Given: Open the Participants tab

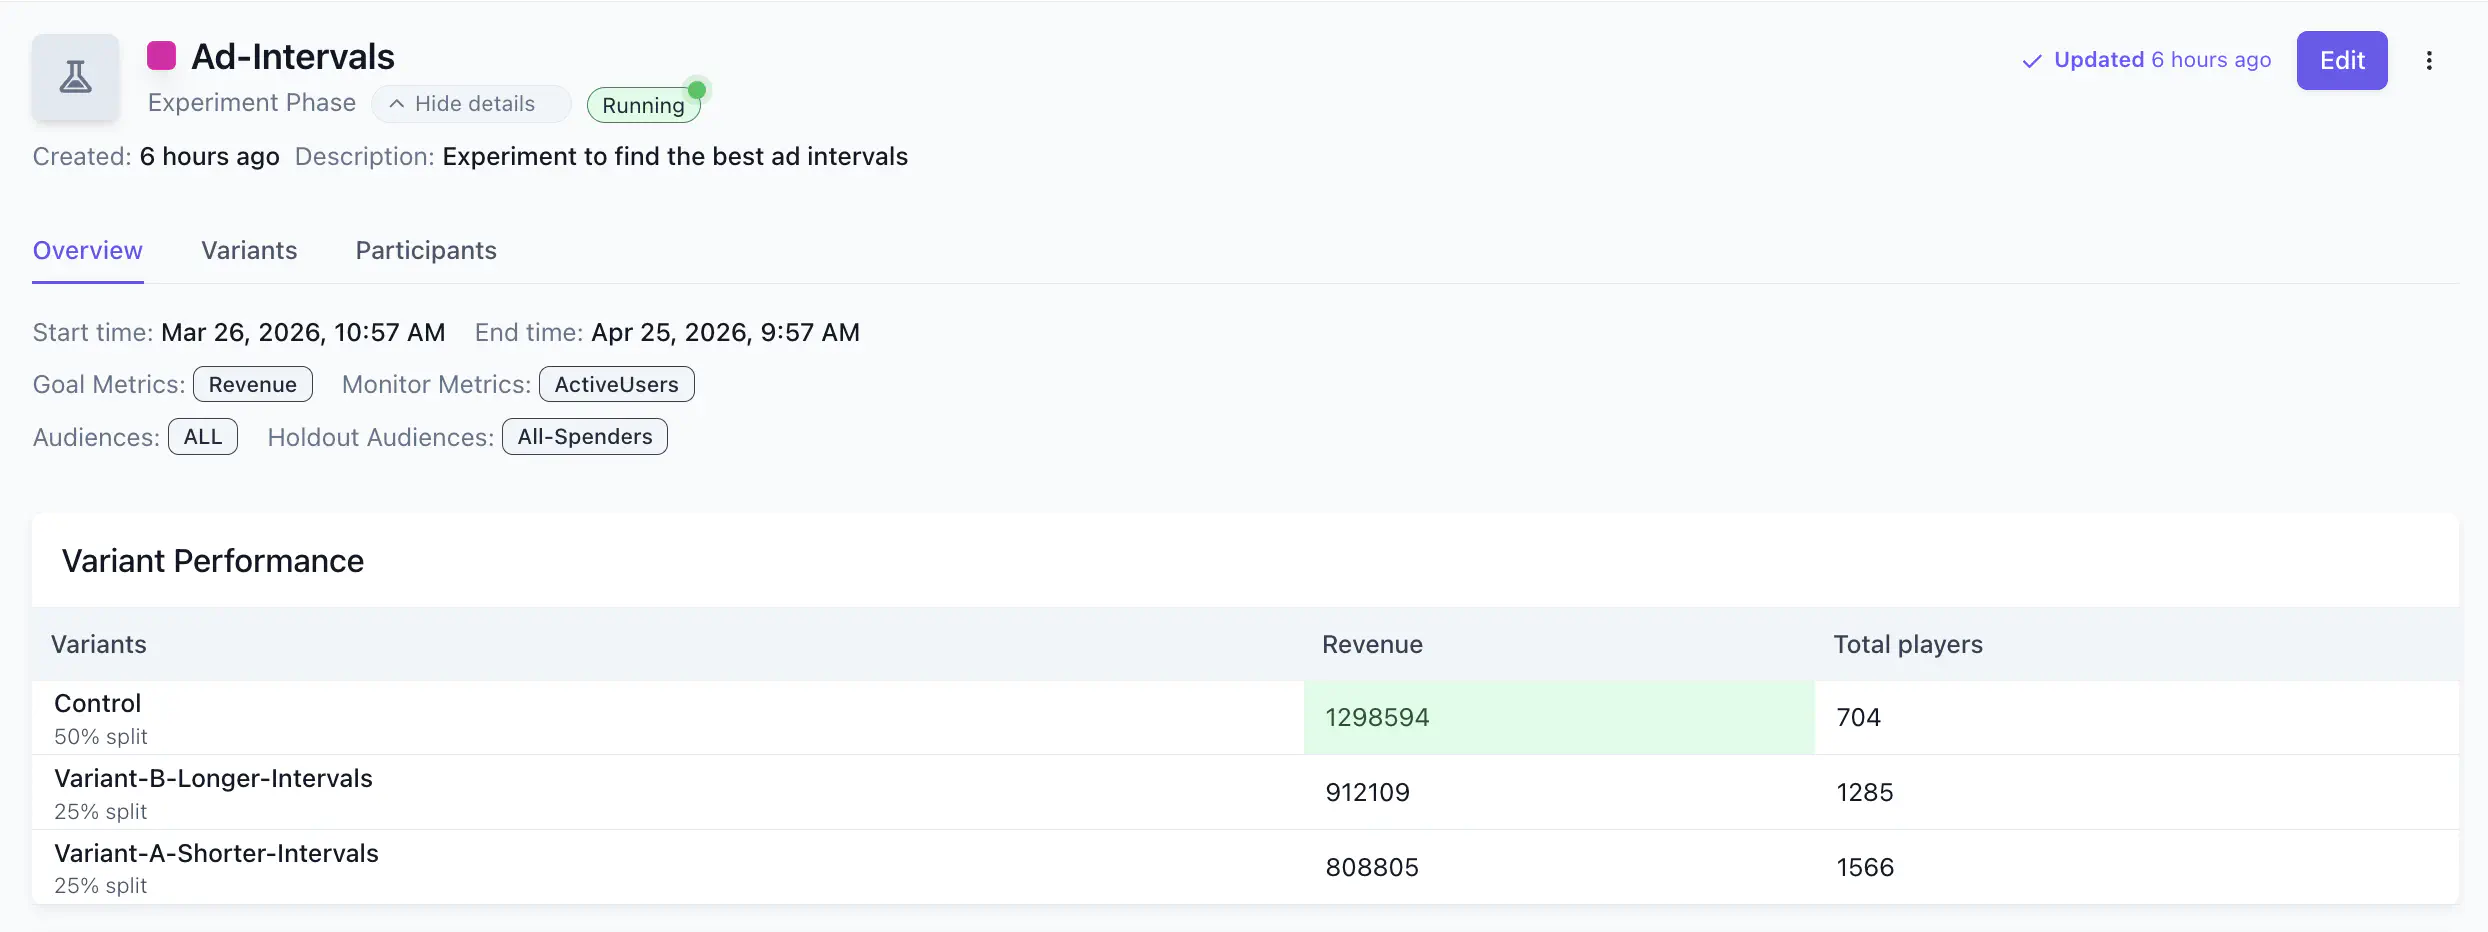Looking at the screenshot, I should (x=426, y=250).
